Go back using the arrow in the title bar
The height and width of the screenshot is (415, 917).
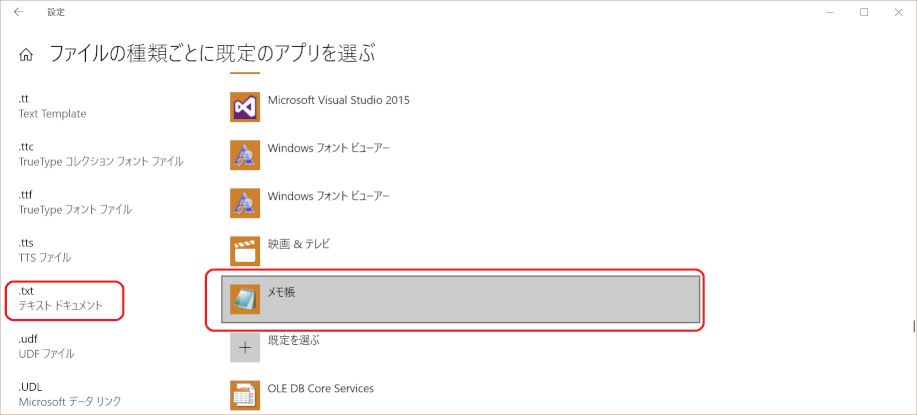(x=19, y=12)
